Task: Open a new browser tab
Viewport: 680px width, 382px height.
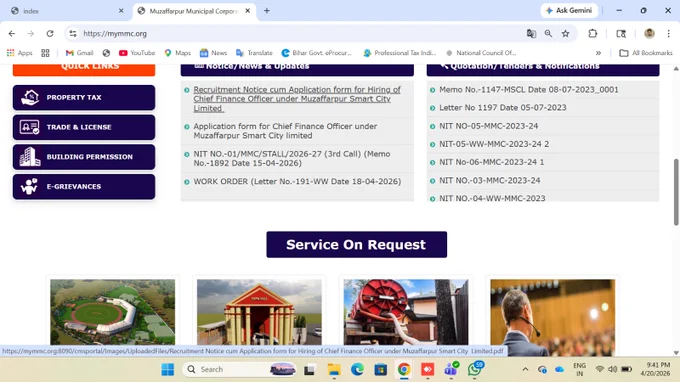Action: pos(267,11)
